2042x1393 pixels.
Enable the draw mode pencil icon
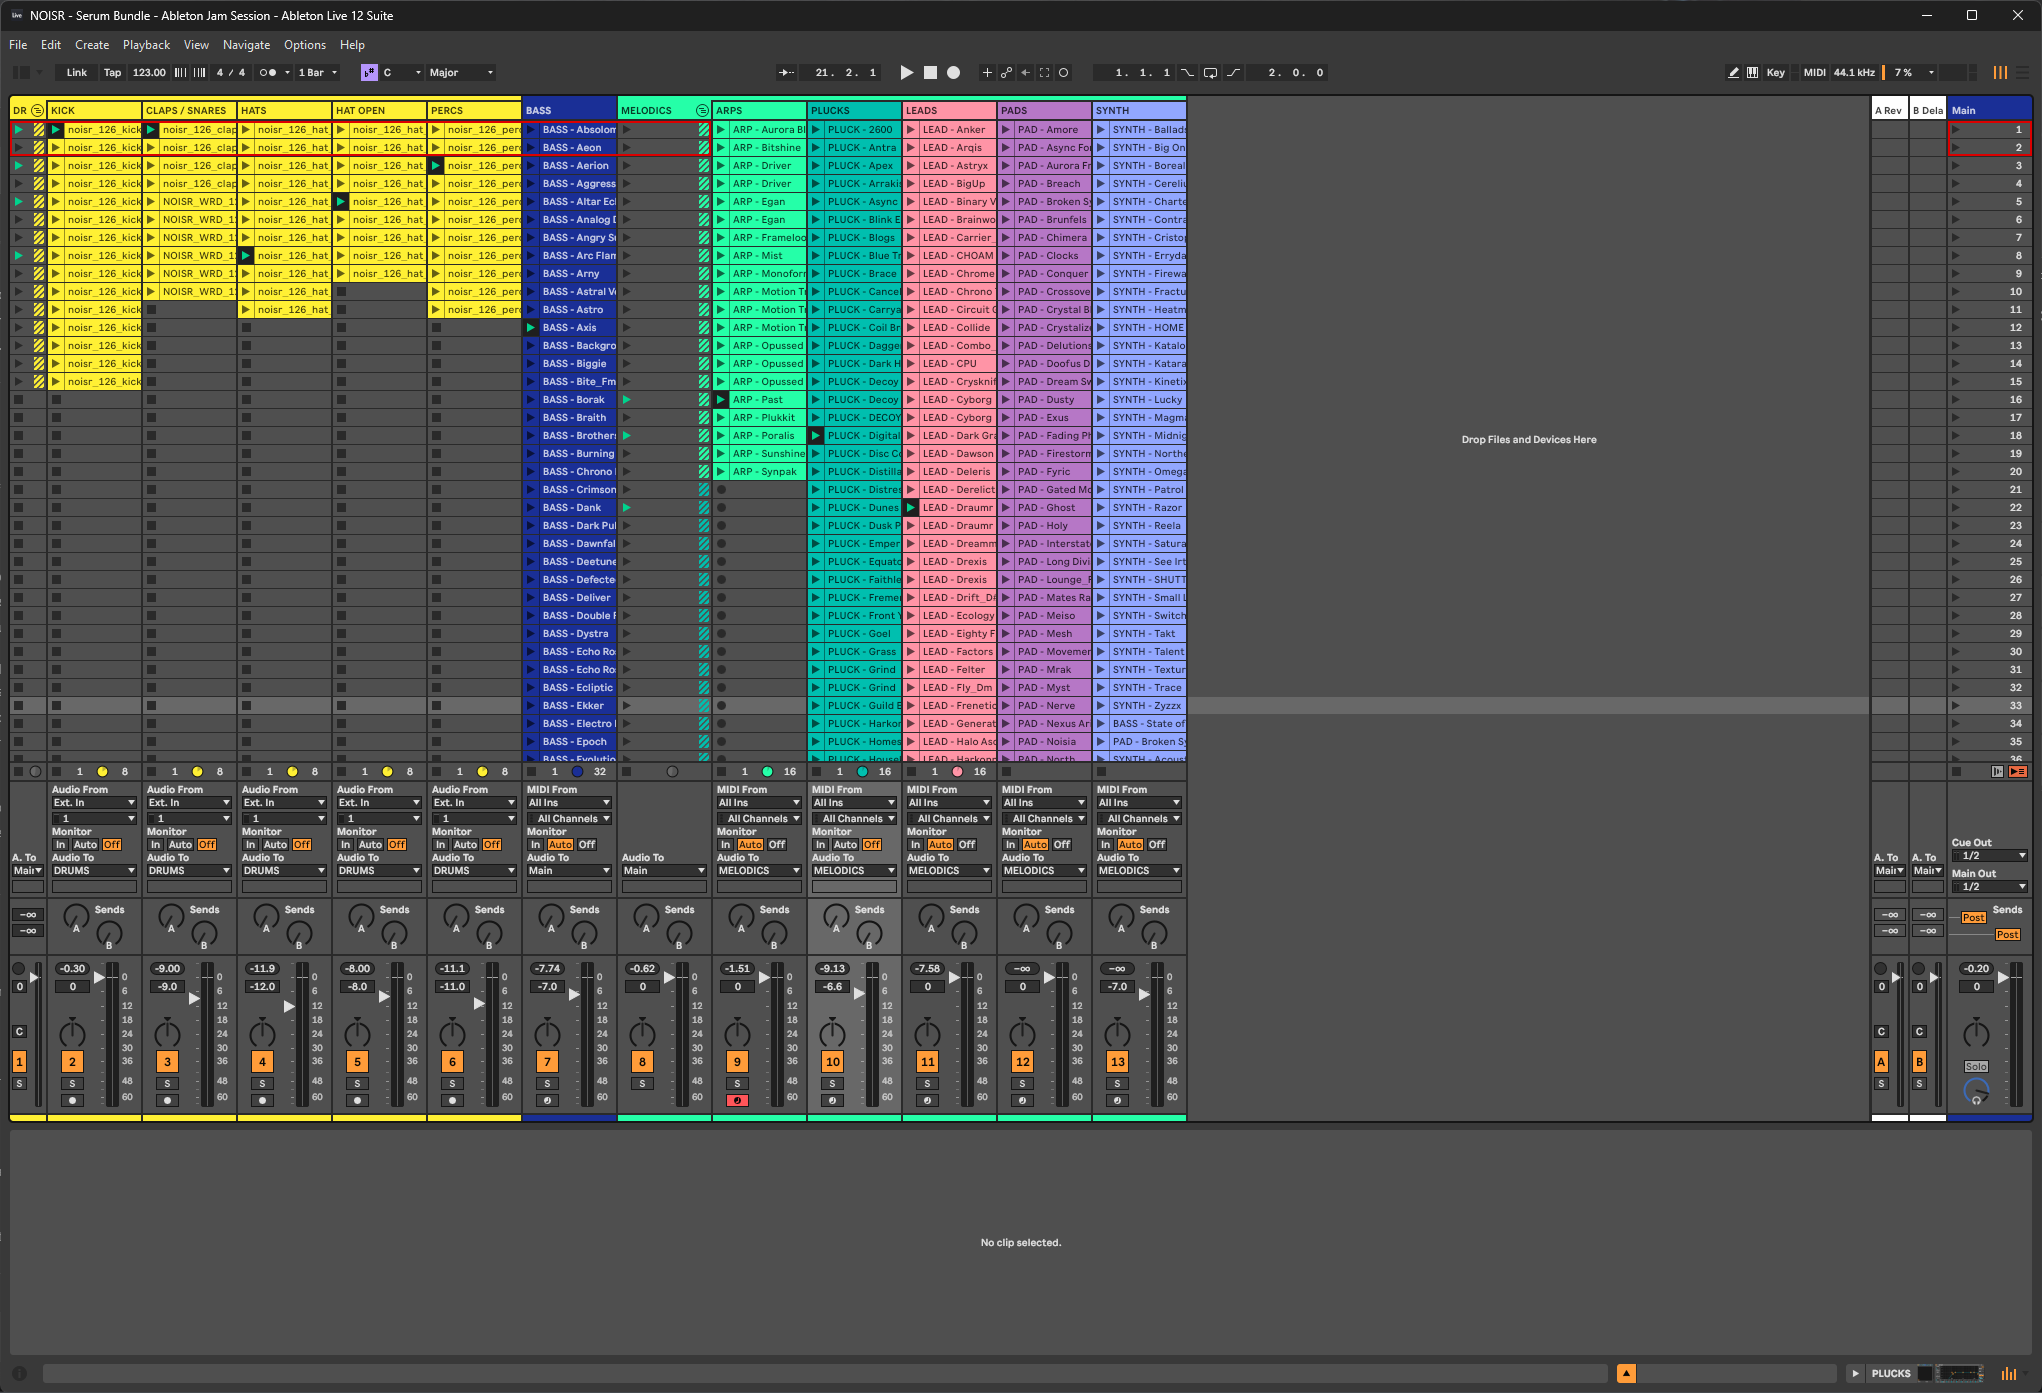[x=1733, y=72]
